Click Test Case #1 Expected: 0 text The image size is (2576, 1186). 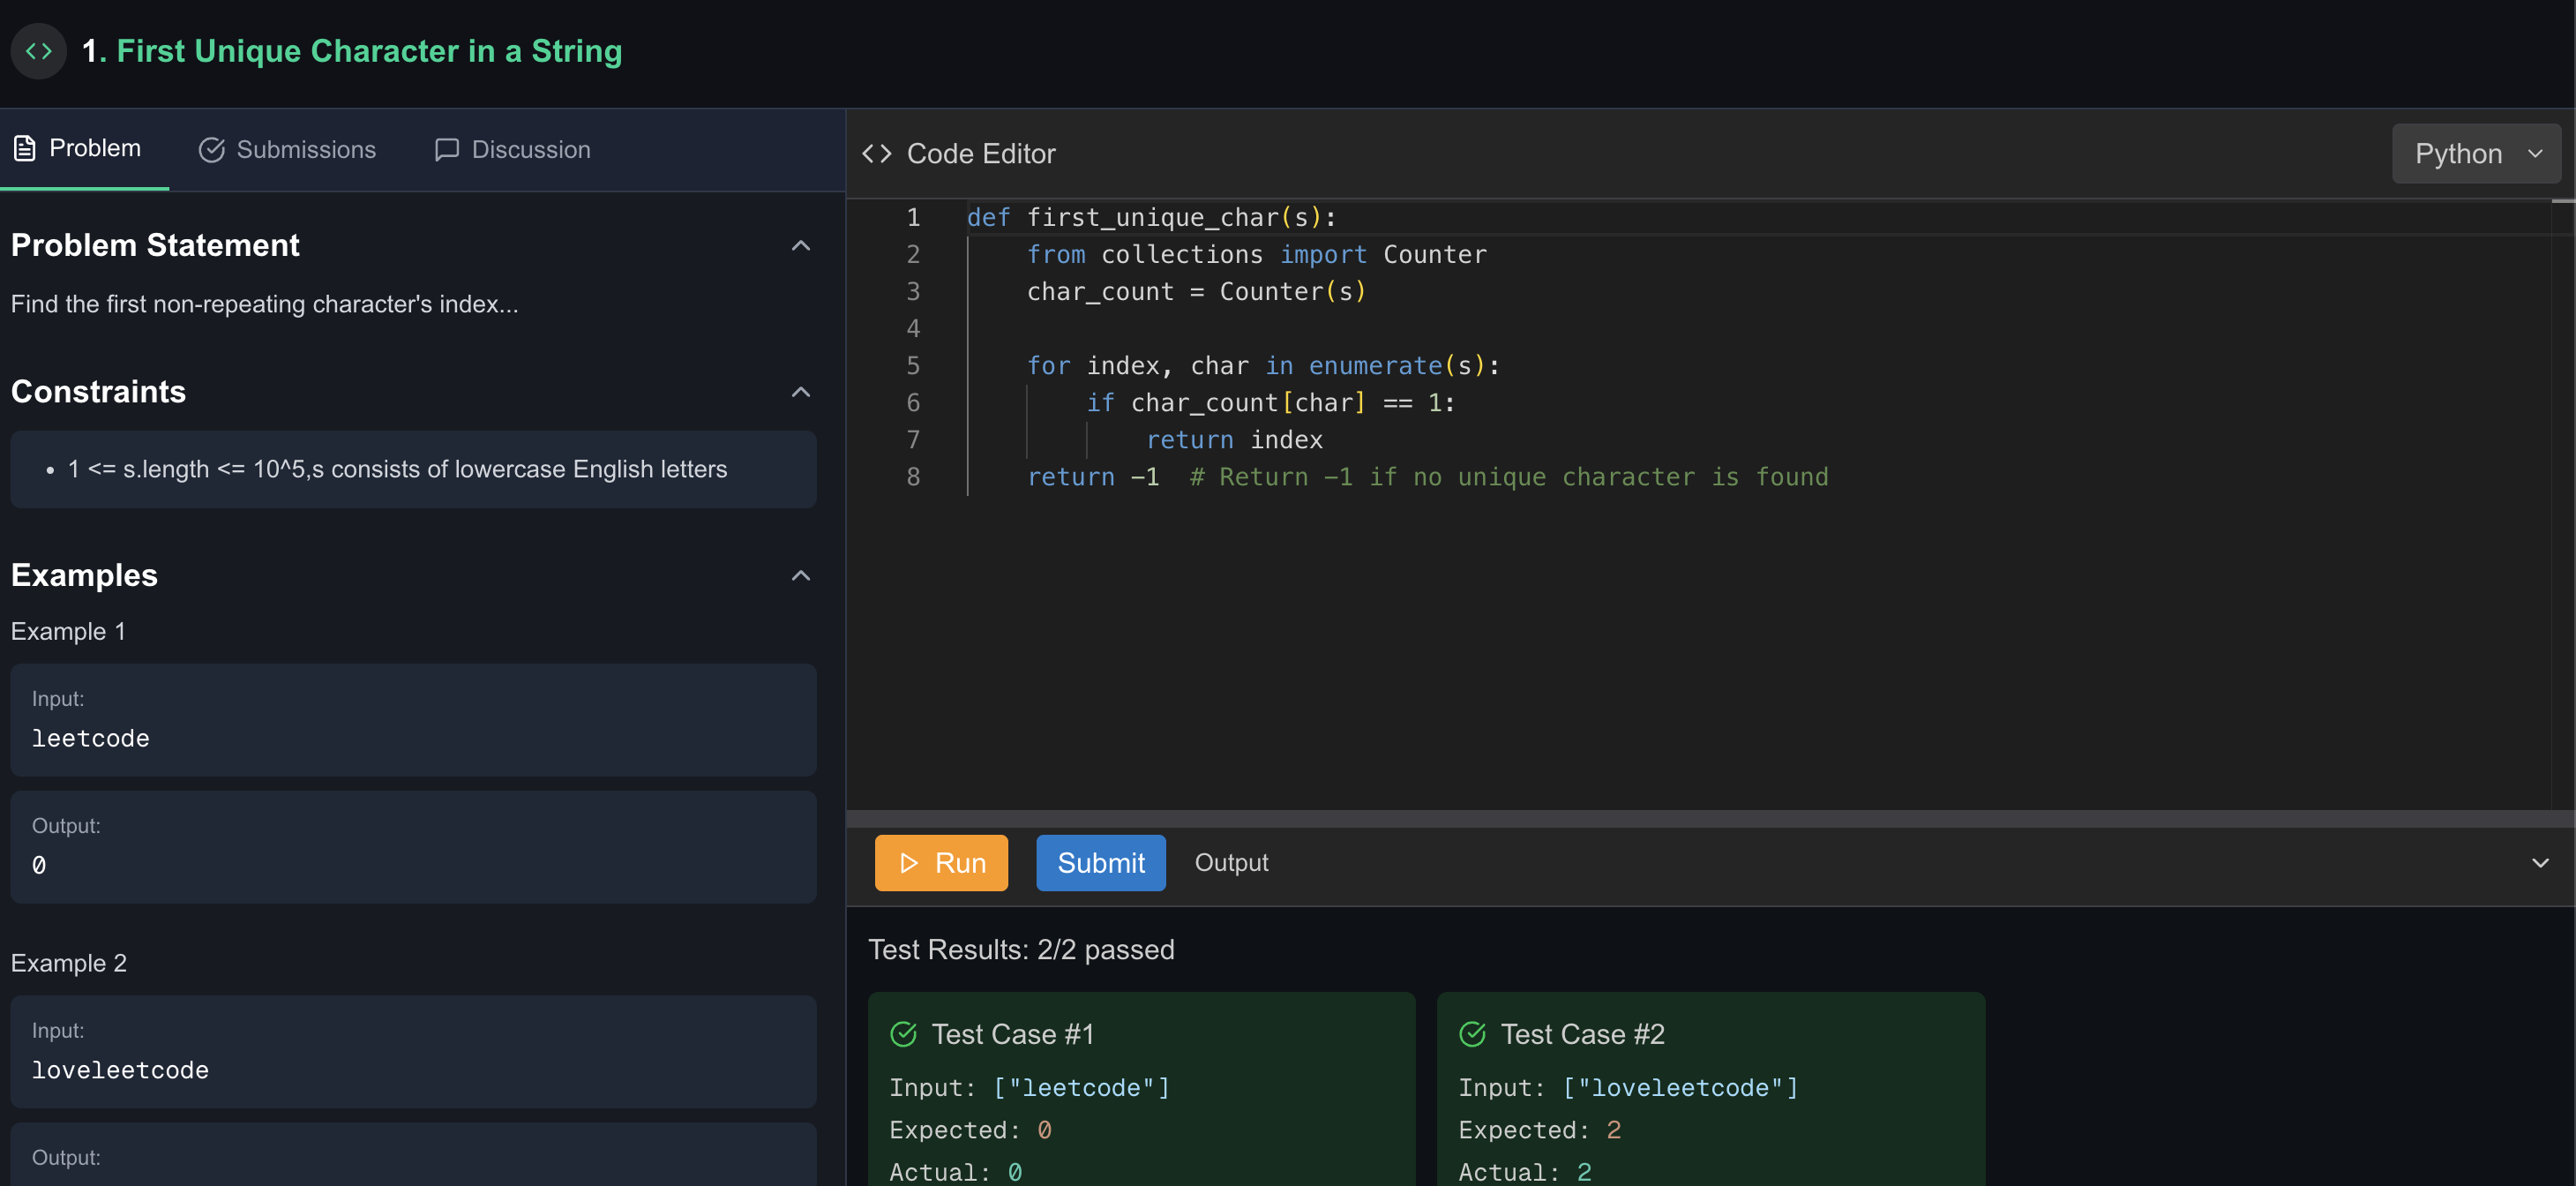tap(971, 1130)
